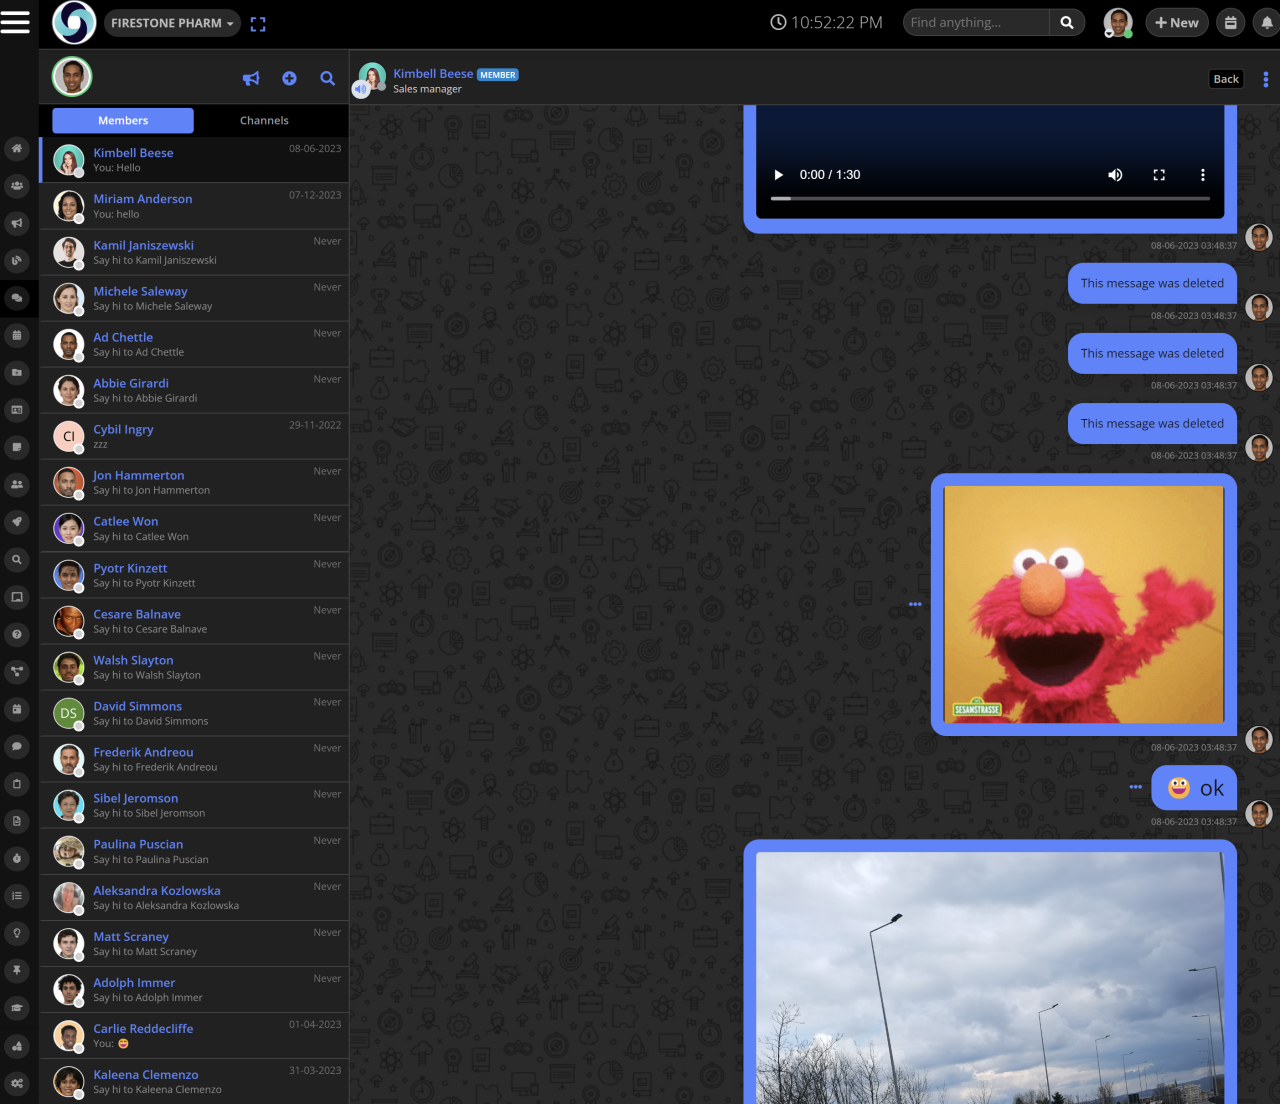Open the conversation three-dot menu
Image resolution: width=1280 pixels, height=1104 pixels.
[x=1265, y=79]
